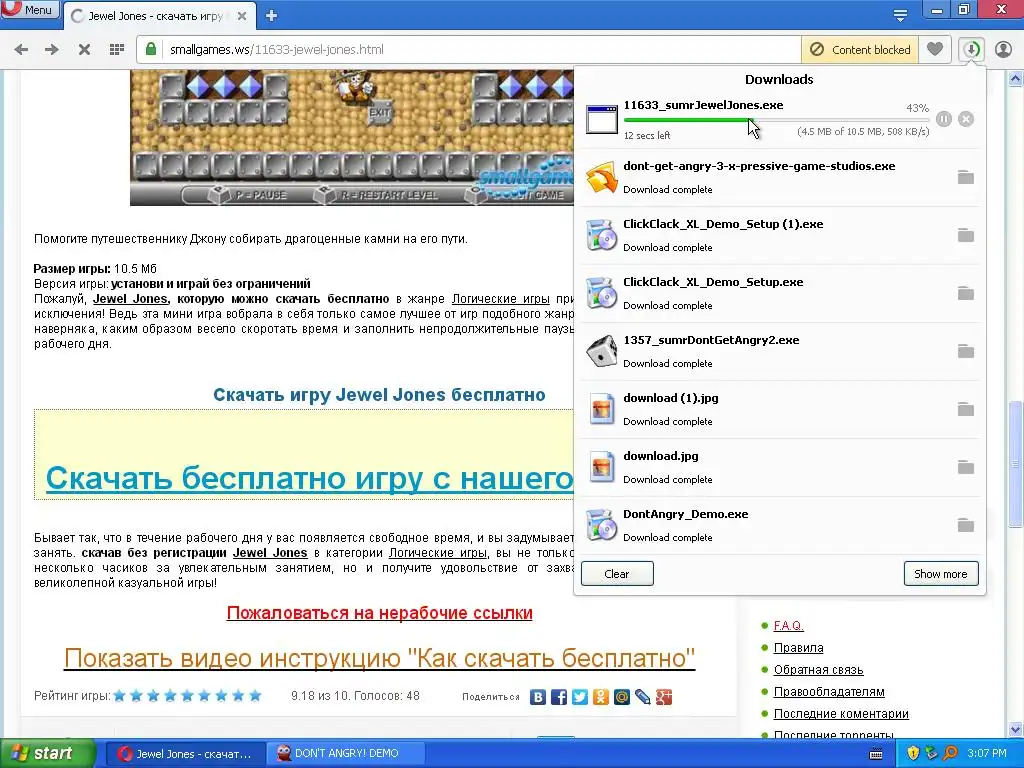Image resolution: width=1024 pixels, height=768 pixels.
Task: Rate the game with the last star
Action: [255, 696]
